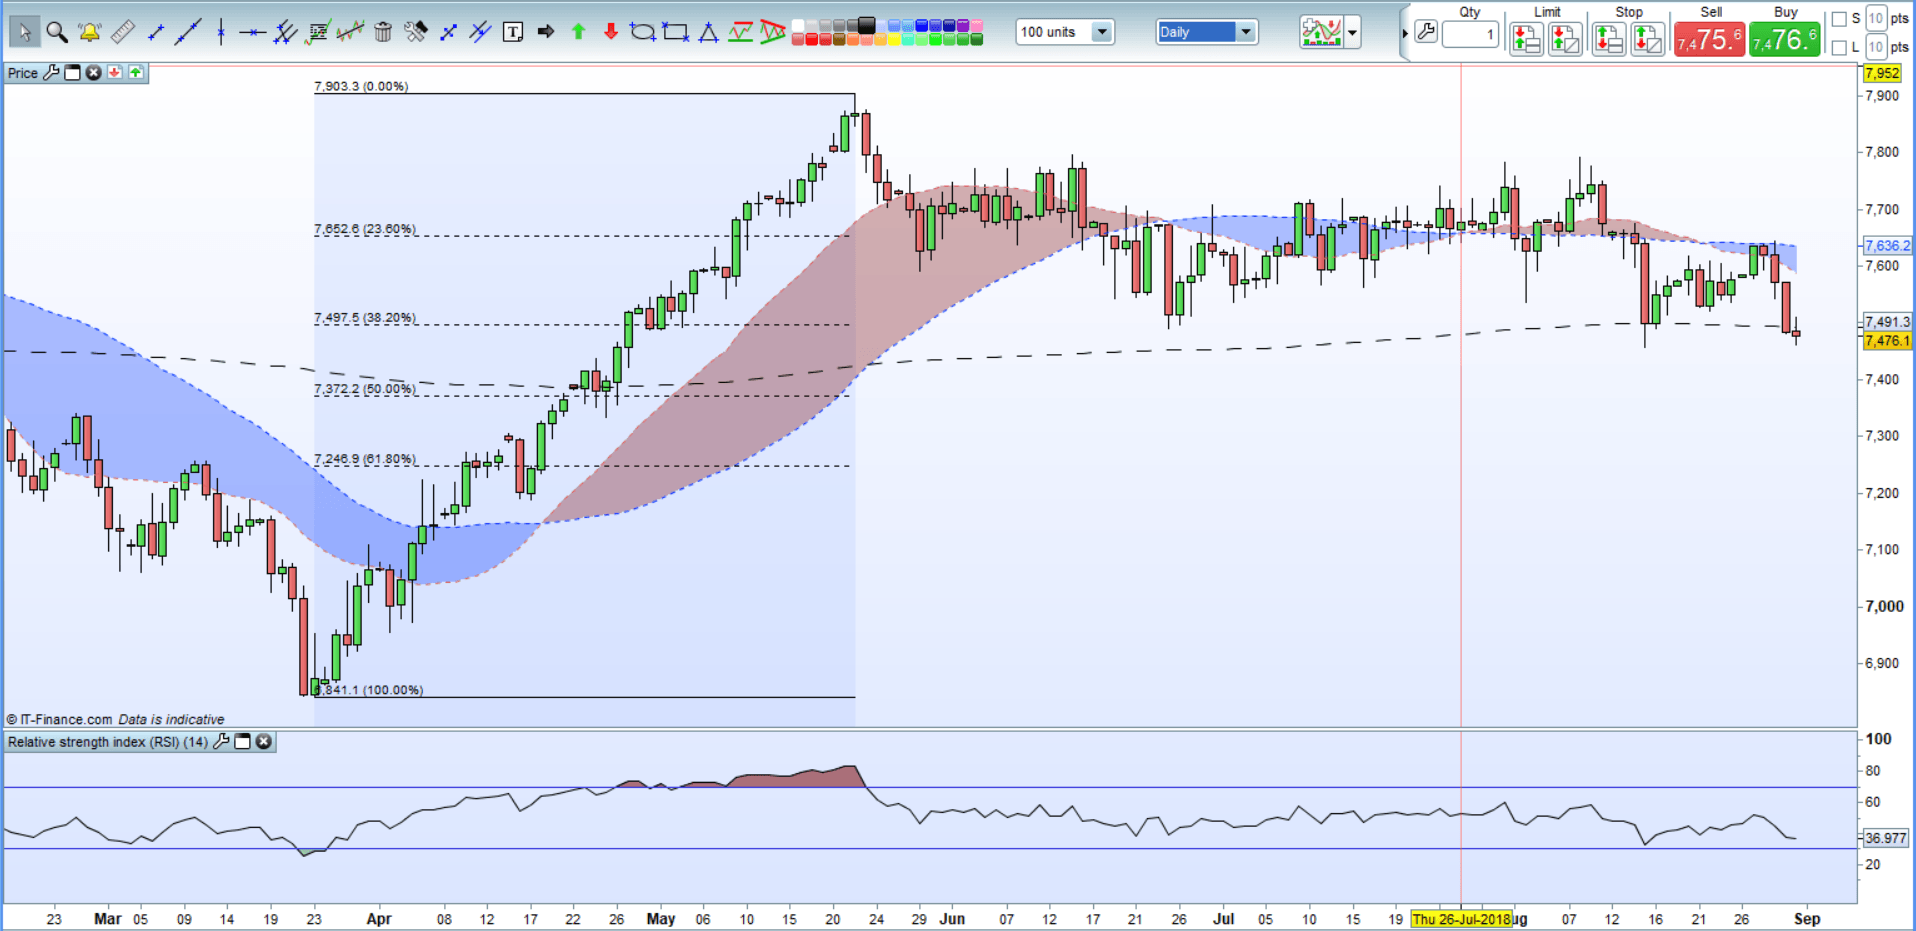The height and width of the screenshot is (931, 1916).
Task: Select the rectangle drawing tool
Action: click(x=676, y=33)
